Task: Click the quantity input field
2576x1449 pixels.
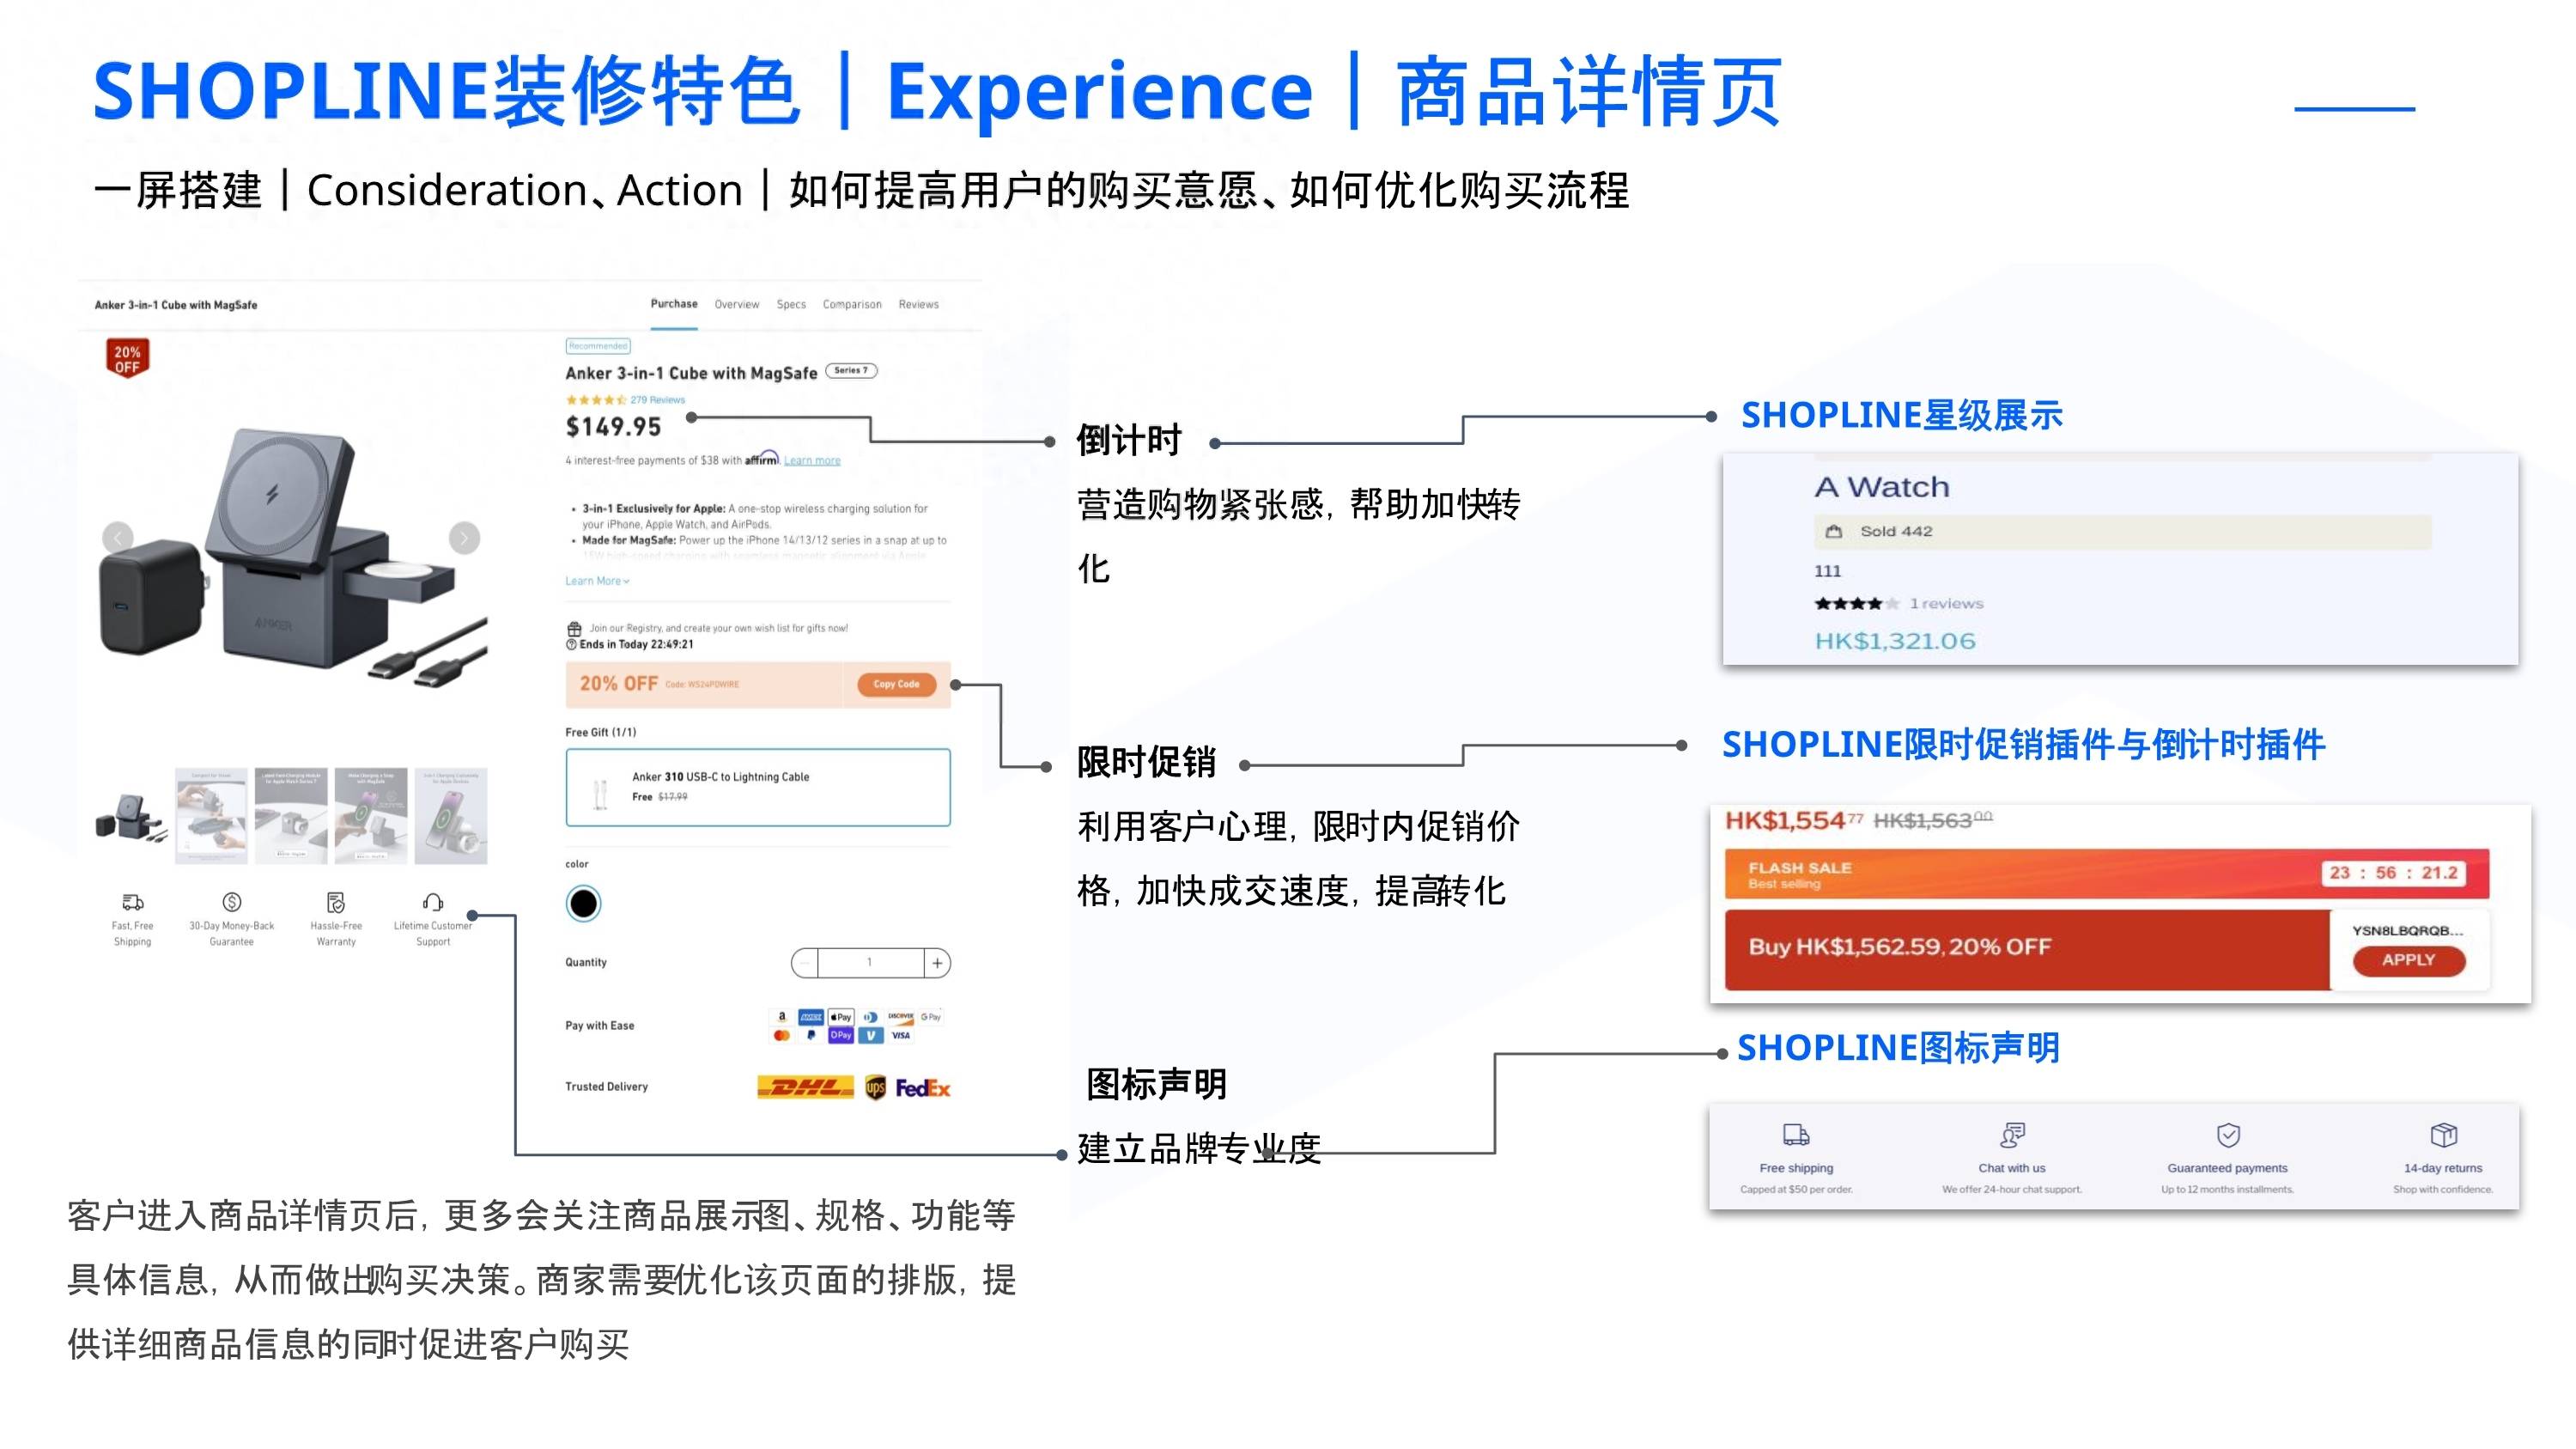Action: (870, 963)
